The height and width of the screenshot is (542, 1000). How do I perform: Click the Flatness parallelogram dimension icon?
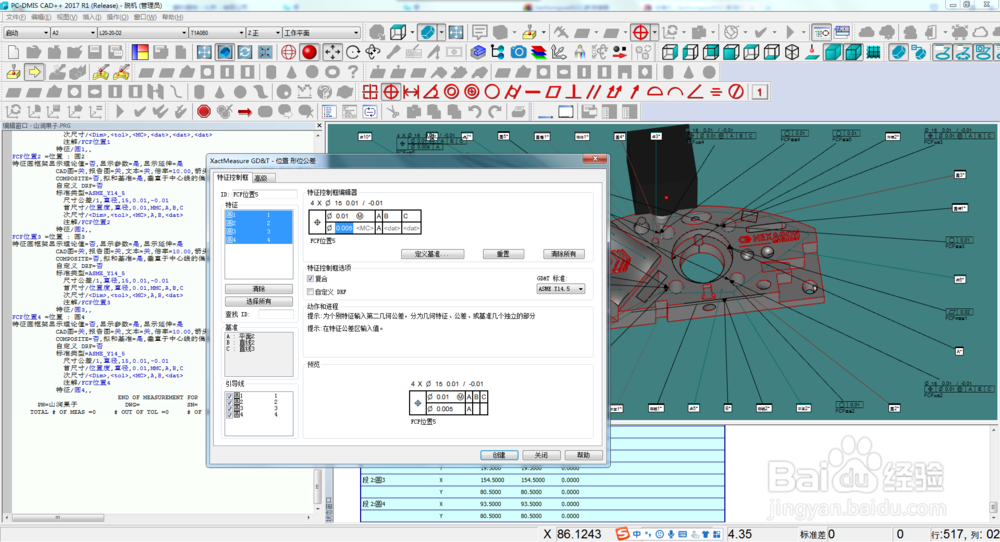coord(552,92)
